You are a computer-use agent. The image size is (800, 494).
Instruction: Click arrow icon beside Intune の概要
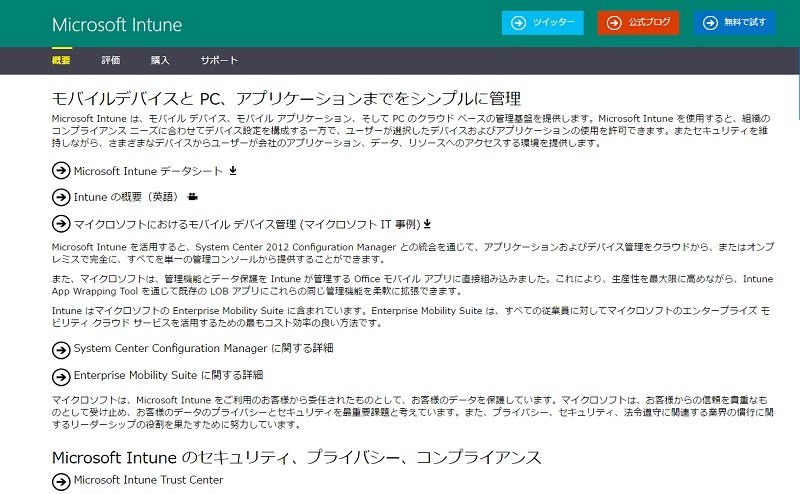pos(61,197)
